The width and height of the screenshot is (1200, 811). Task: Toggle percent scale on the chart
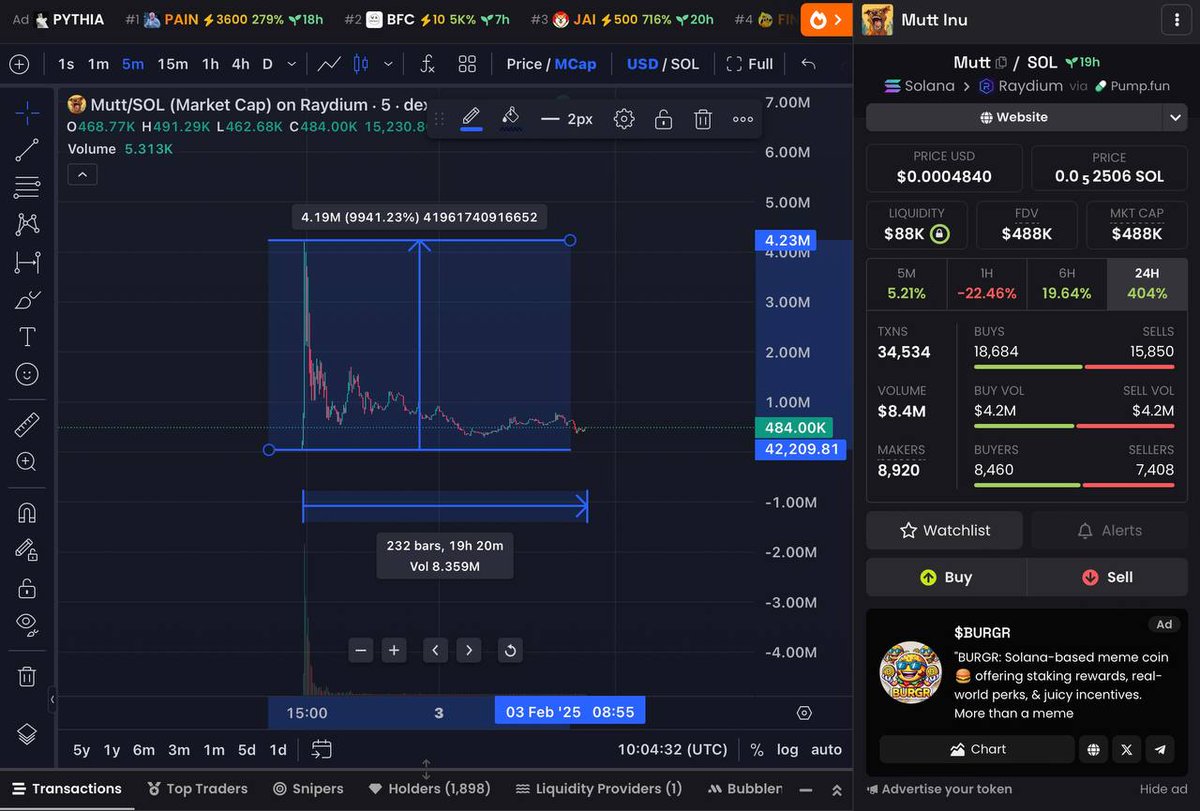(757, 749)
